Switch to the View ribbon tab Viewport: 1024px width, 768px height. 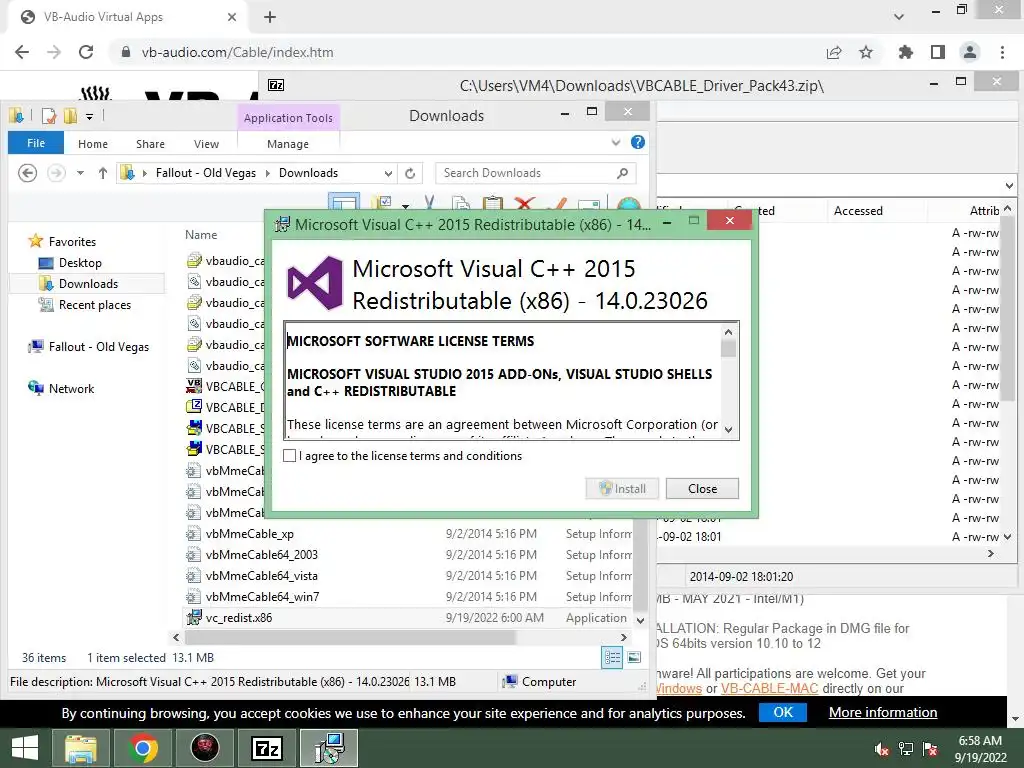click(x=206, y=144)
